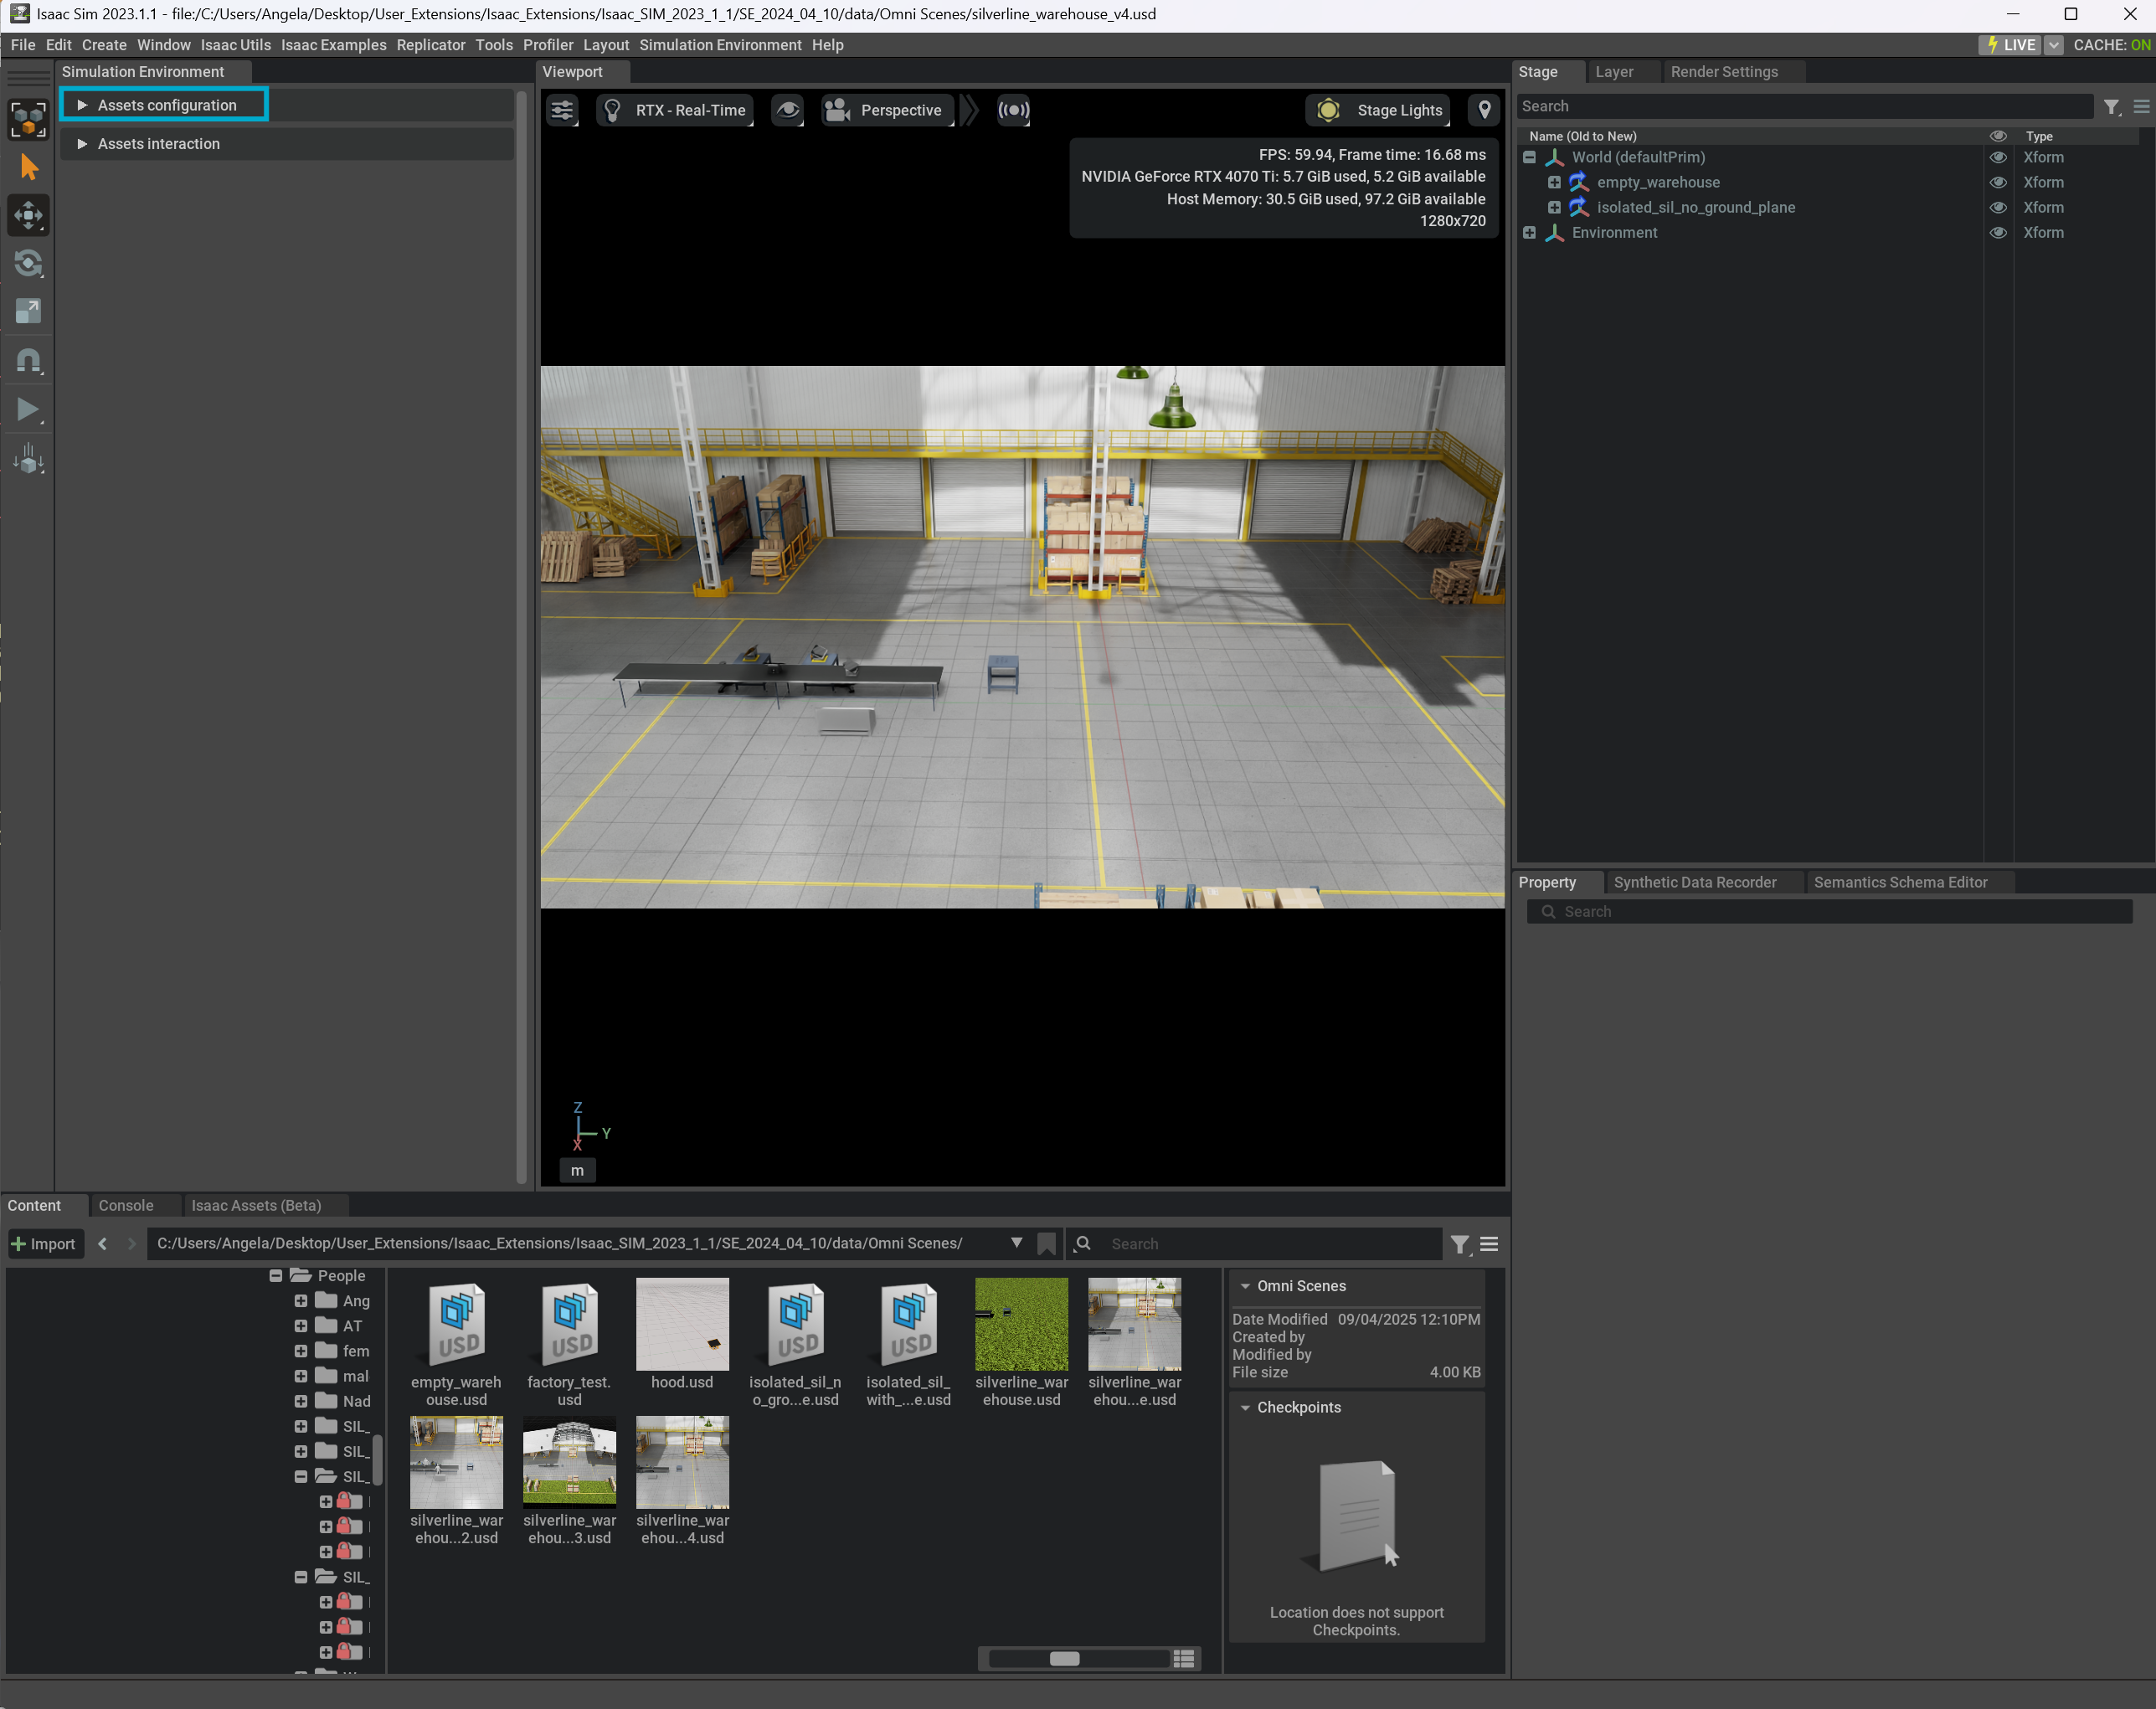Click the viewport eye display options icon
The width and height of the screenshot is (2156, 1709).
787,110
